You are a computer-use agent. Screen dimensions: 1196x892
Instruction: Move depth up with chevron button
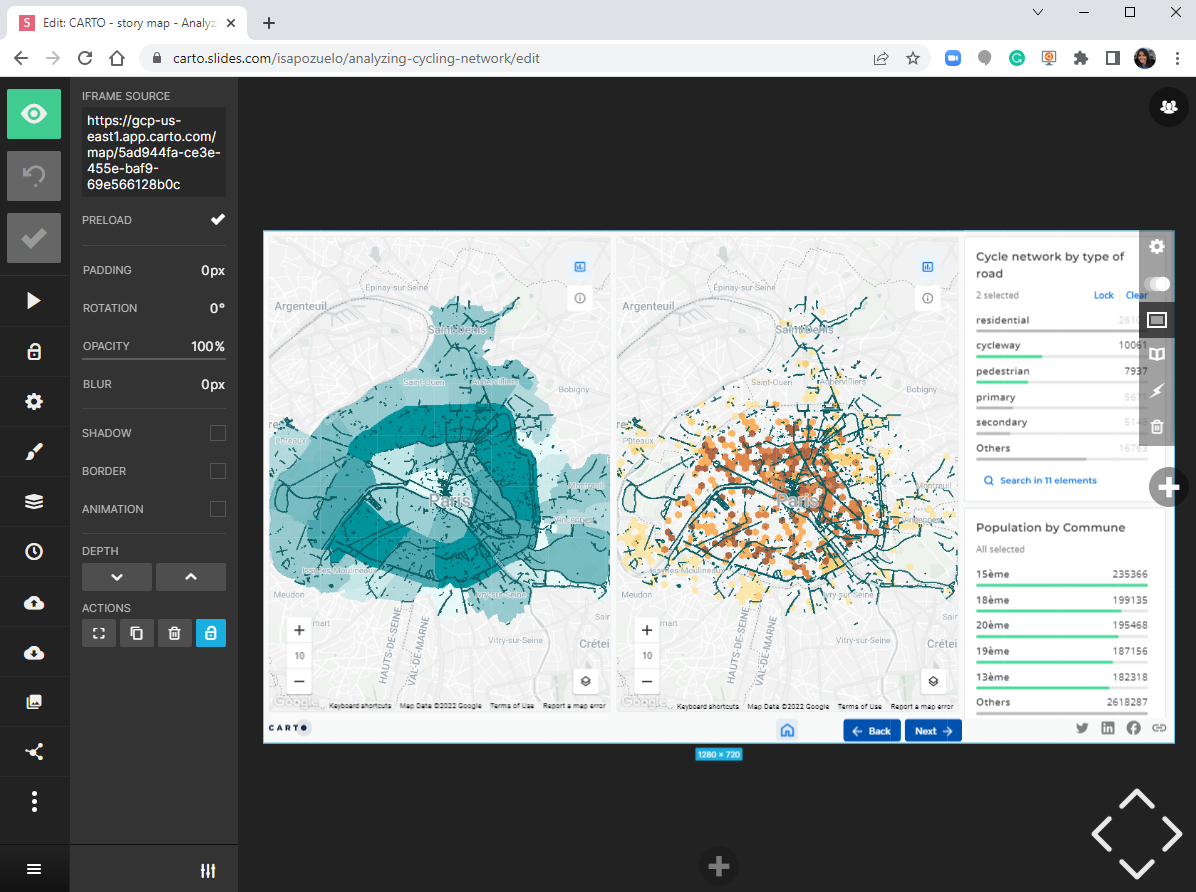pyautogui.click(x=190, y=577)
